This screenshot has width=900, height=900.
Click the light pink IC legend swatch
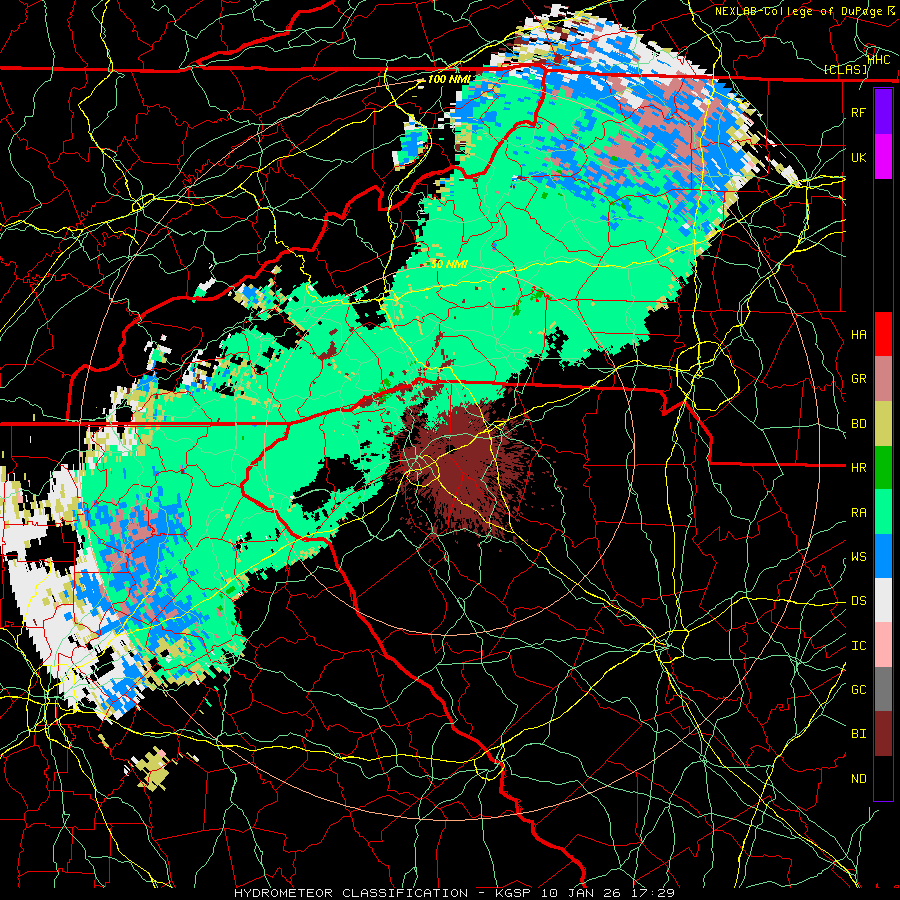(883, 645)
